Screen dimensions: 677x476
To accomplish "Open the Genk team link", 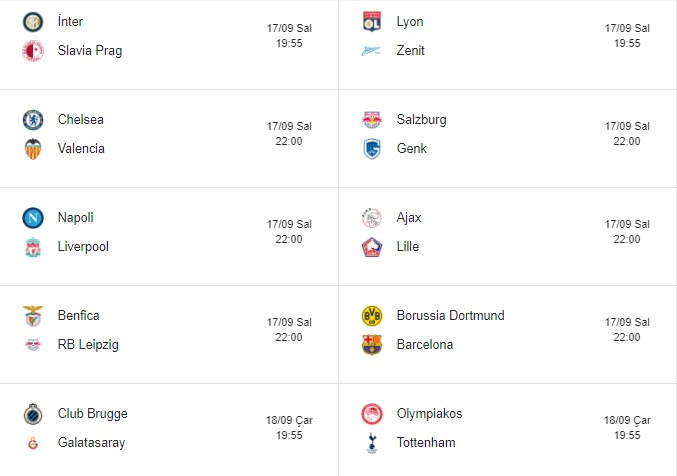I will [411, 149].
